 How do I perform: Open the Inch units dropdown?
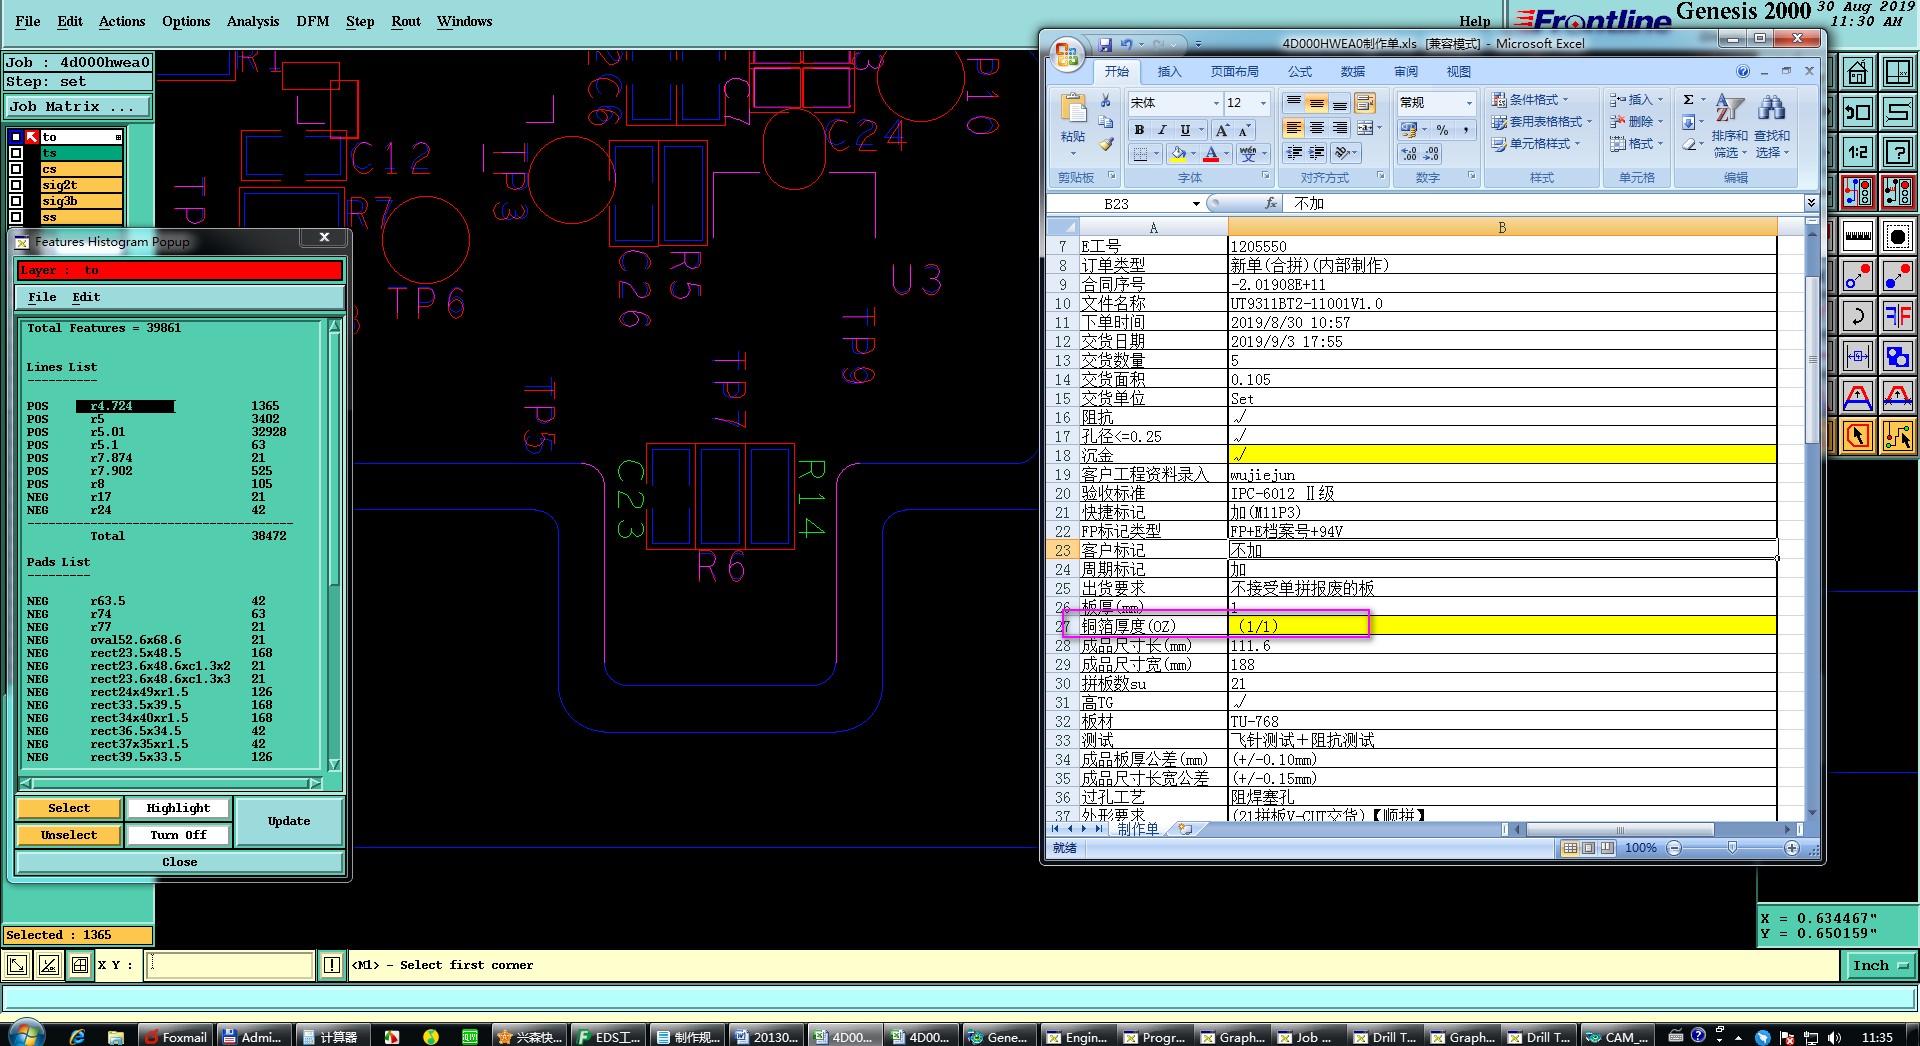[x=1879, y=965]
